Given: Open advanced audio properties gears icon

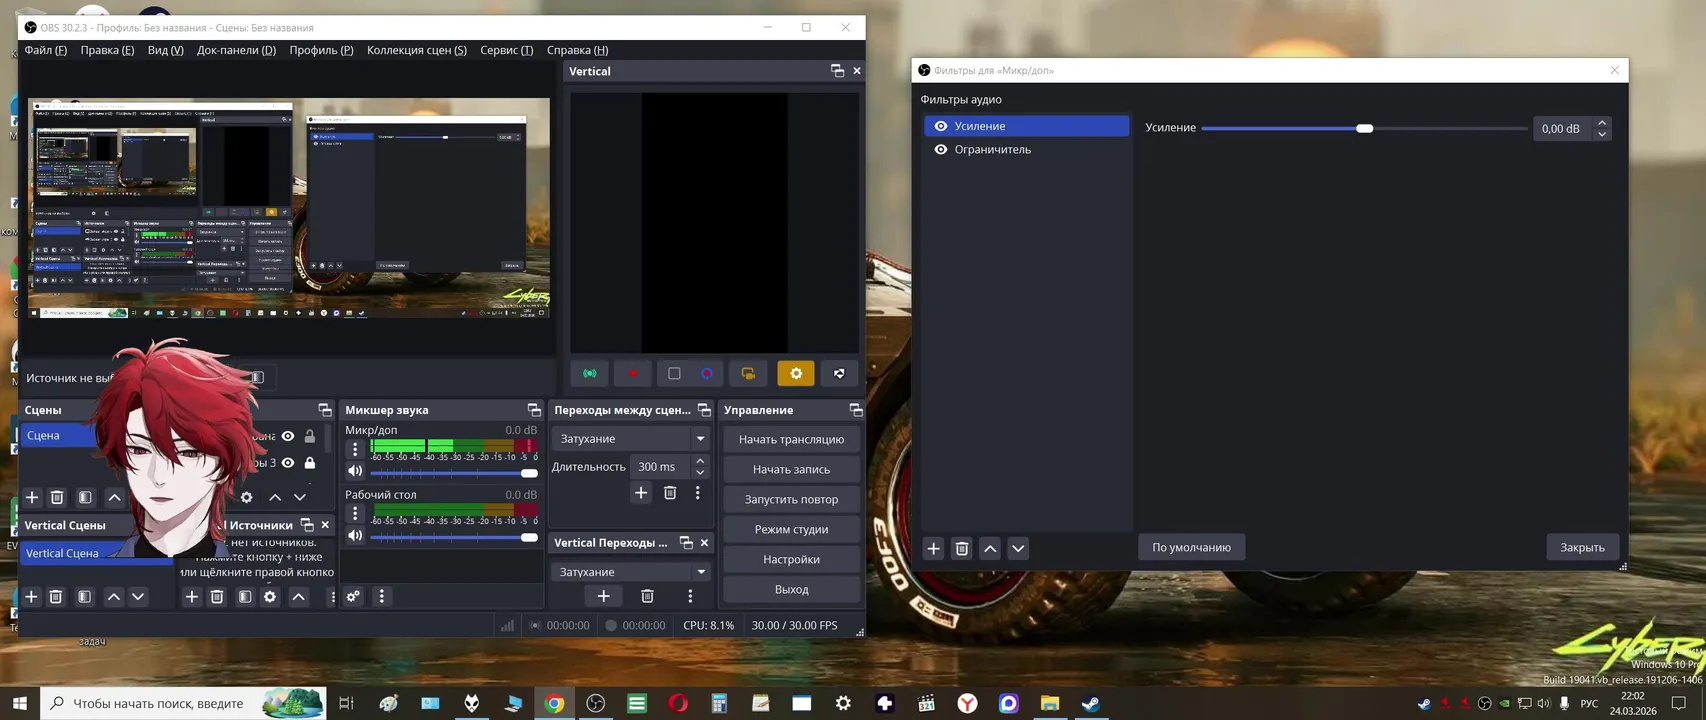Looking at the screenshot, I should [353, 596].
